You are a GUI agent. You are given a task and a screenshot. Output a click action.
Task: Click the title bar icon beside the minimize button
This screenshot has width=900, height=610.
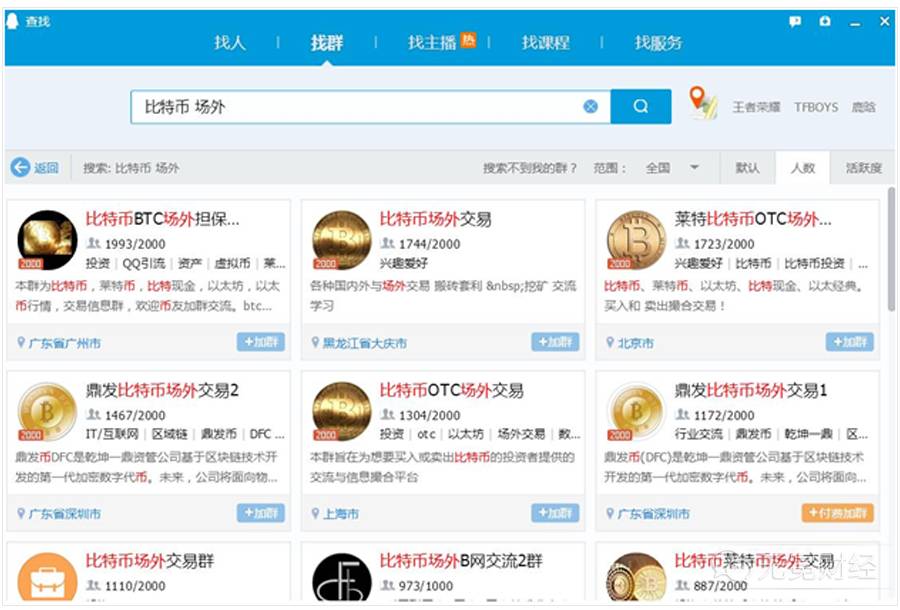pos(825,21)
